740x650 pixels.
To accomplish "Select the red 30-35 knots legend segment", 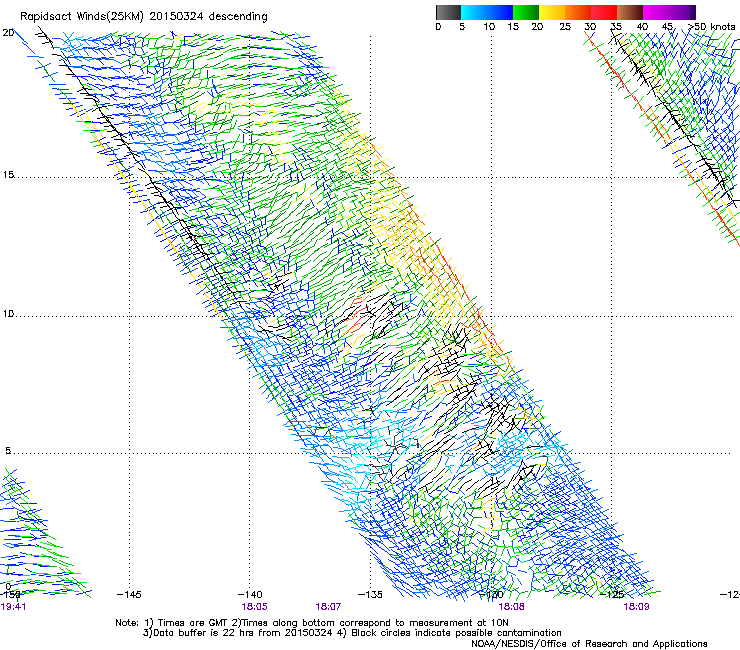I will point(604,12).
